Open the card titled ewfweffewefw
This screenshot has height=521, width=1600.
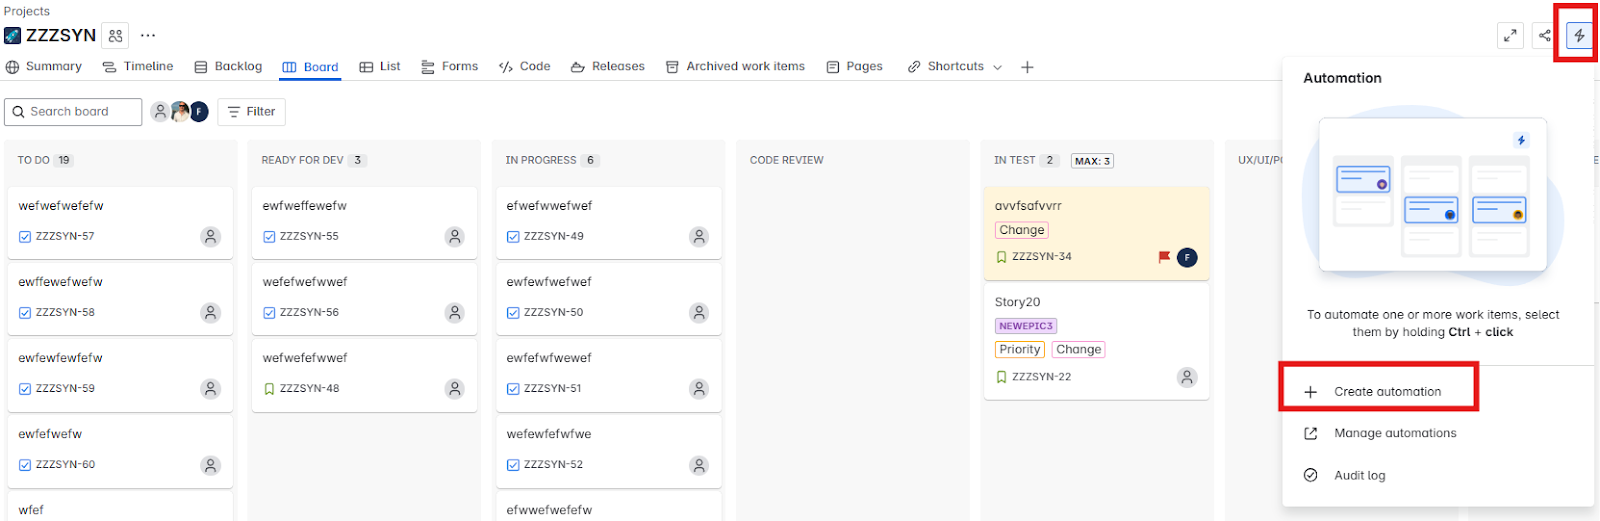click(364, 222)
